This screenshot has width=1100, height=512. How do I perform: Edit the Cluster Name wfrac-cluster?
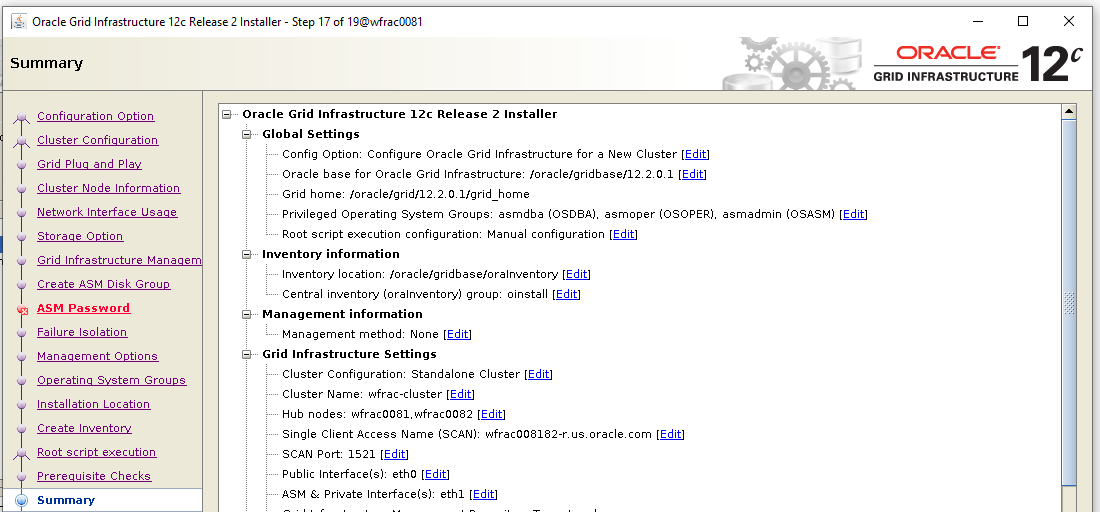point(460,394)
